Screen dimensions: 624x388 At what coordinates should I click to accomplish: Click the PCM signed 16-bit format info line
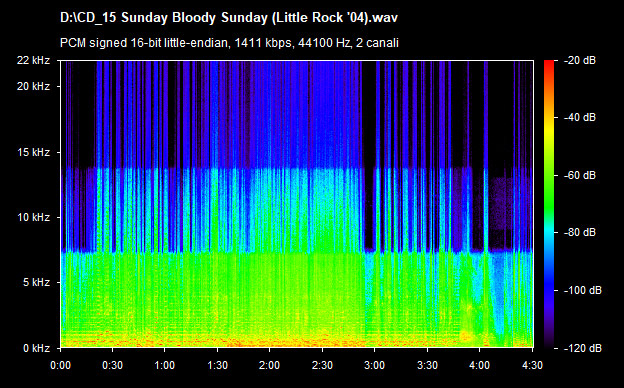click(x=229, y=43)
